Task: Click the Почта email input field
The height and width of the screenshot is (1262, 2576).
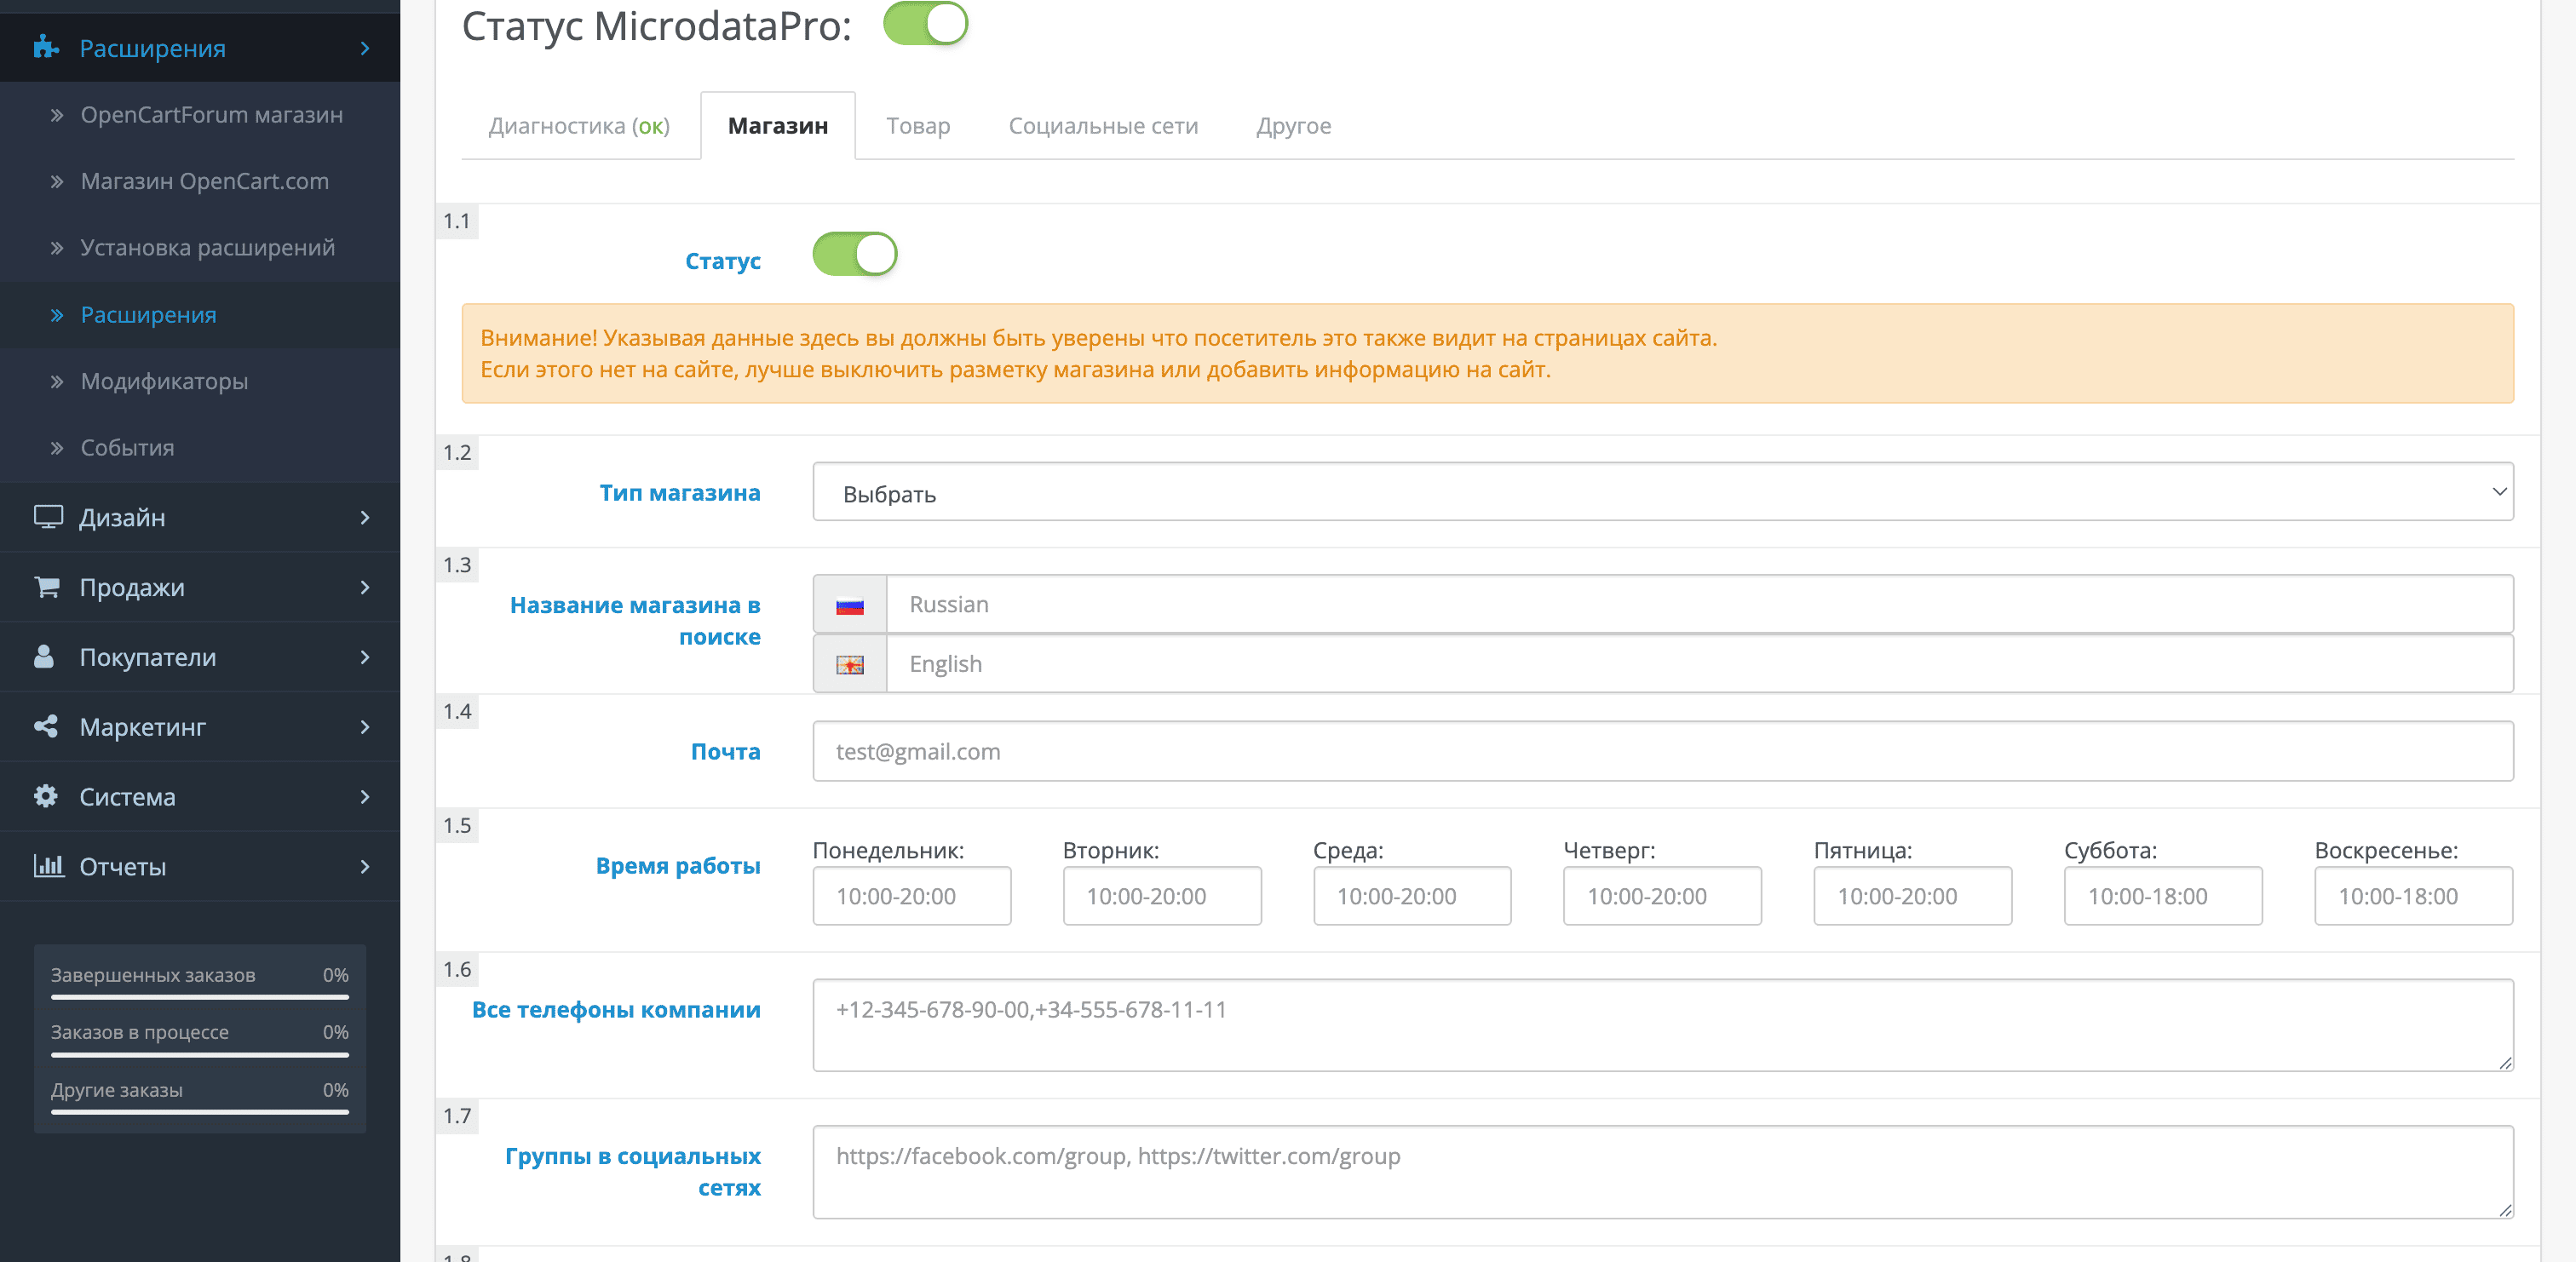Action: click(x=1662, y=751)
